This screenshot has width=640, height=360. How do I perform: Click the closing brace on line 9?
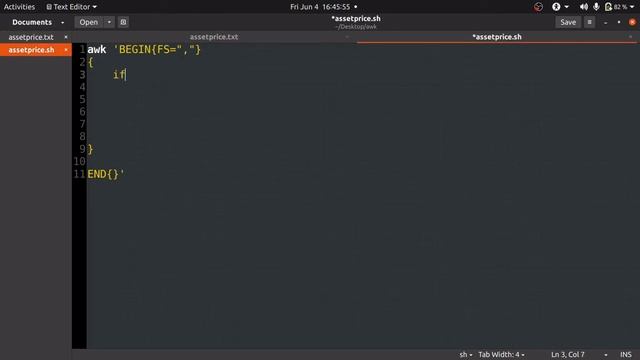[91, 149]
